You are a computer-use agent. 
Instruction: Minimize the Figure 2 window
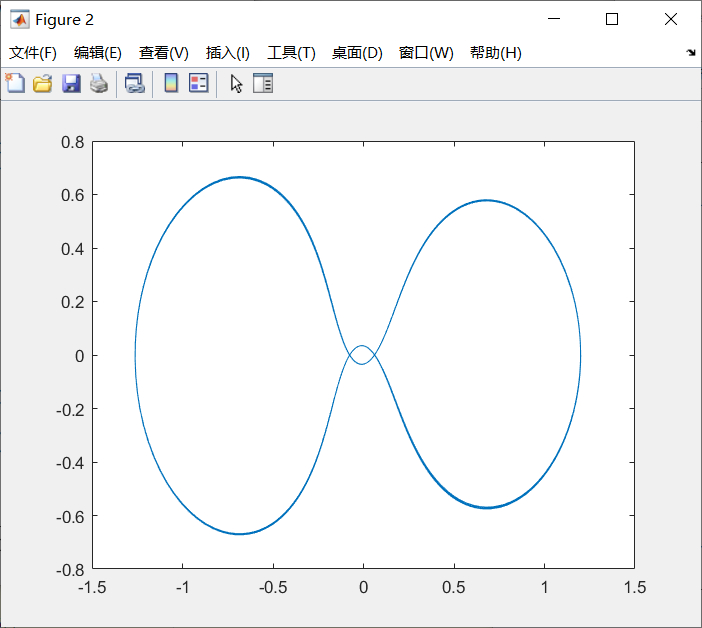[554, 19]
